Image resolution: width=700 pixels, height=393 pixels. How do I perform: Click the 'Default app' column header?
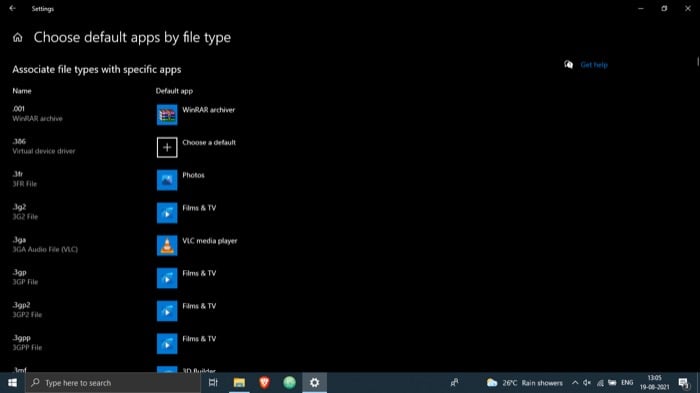pos(174,91)
